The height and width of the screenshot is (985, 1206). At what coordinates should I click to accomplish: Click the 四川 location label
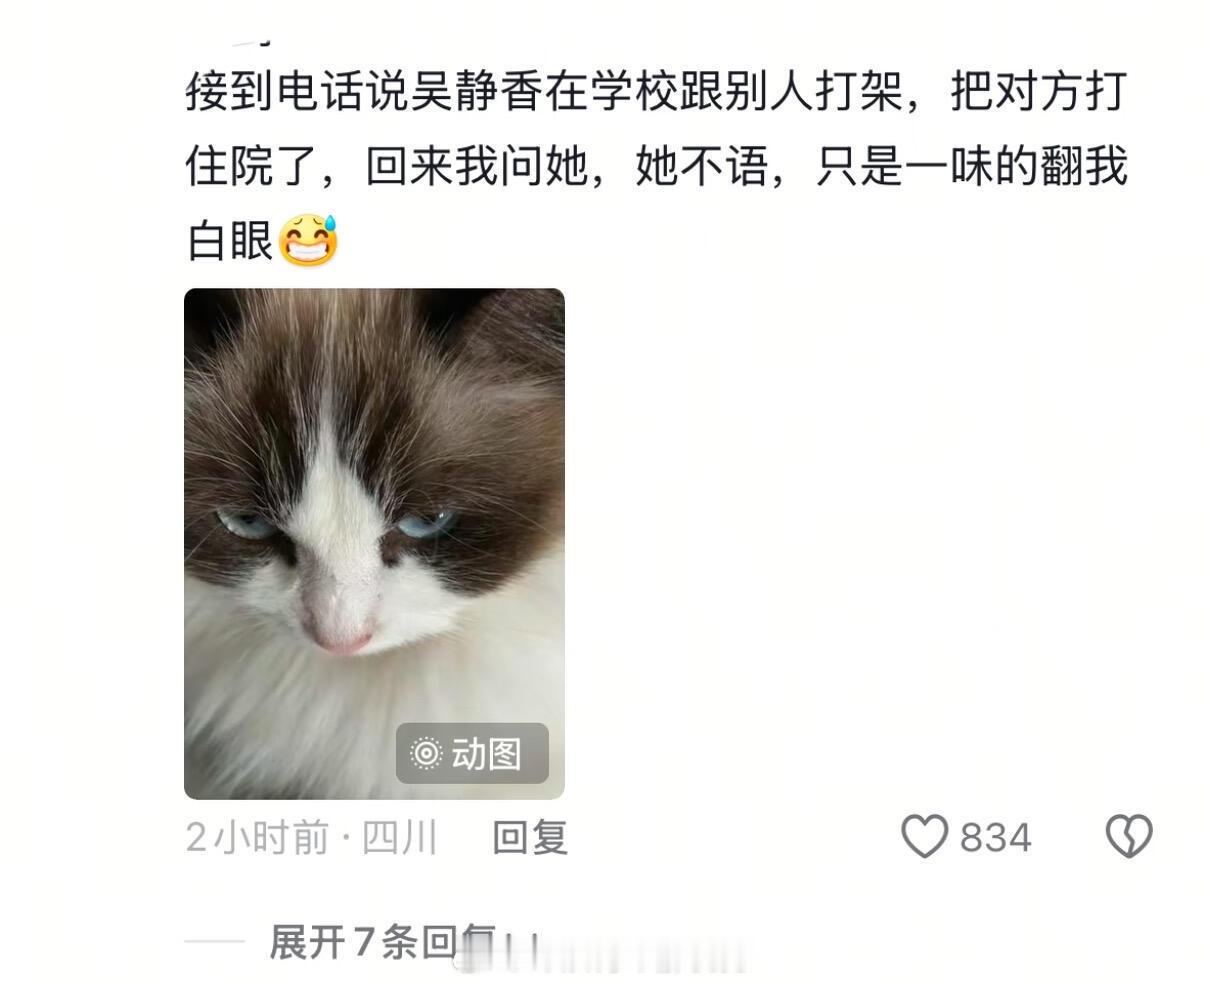(x=399, y=837)
